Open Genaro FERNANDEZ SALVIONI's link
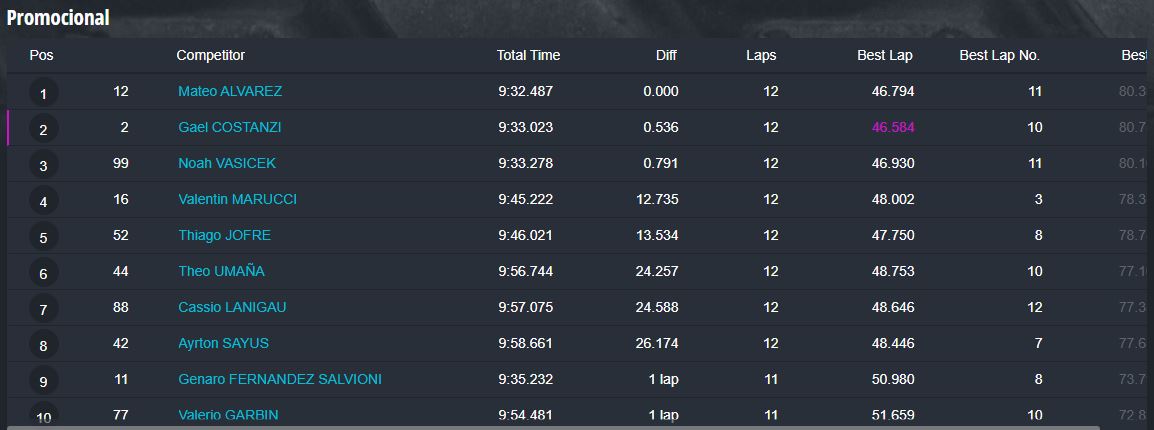The width and height of the screenshot is (1154, 430). pos(280,379)
